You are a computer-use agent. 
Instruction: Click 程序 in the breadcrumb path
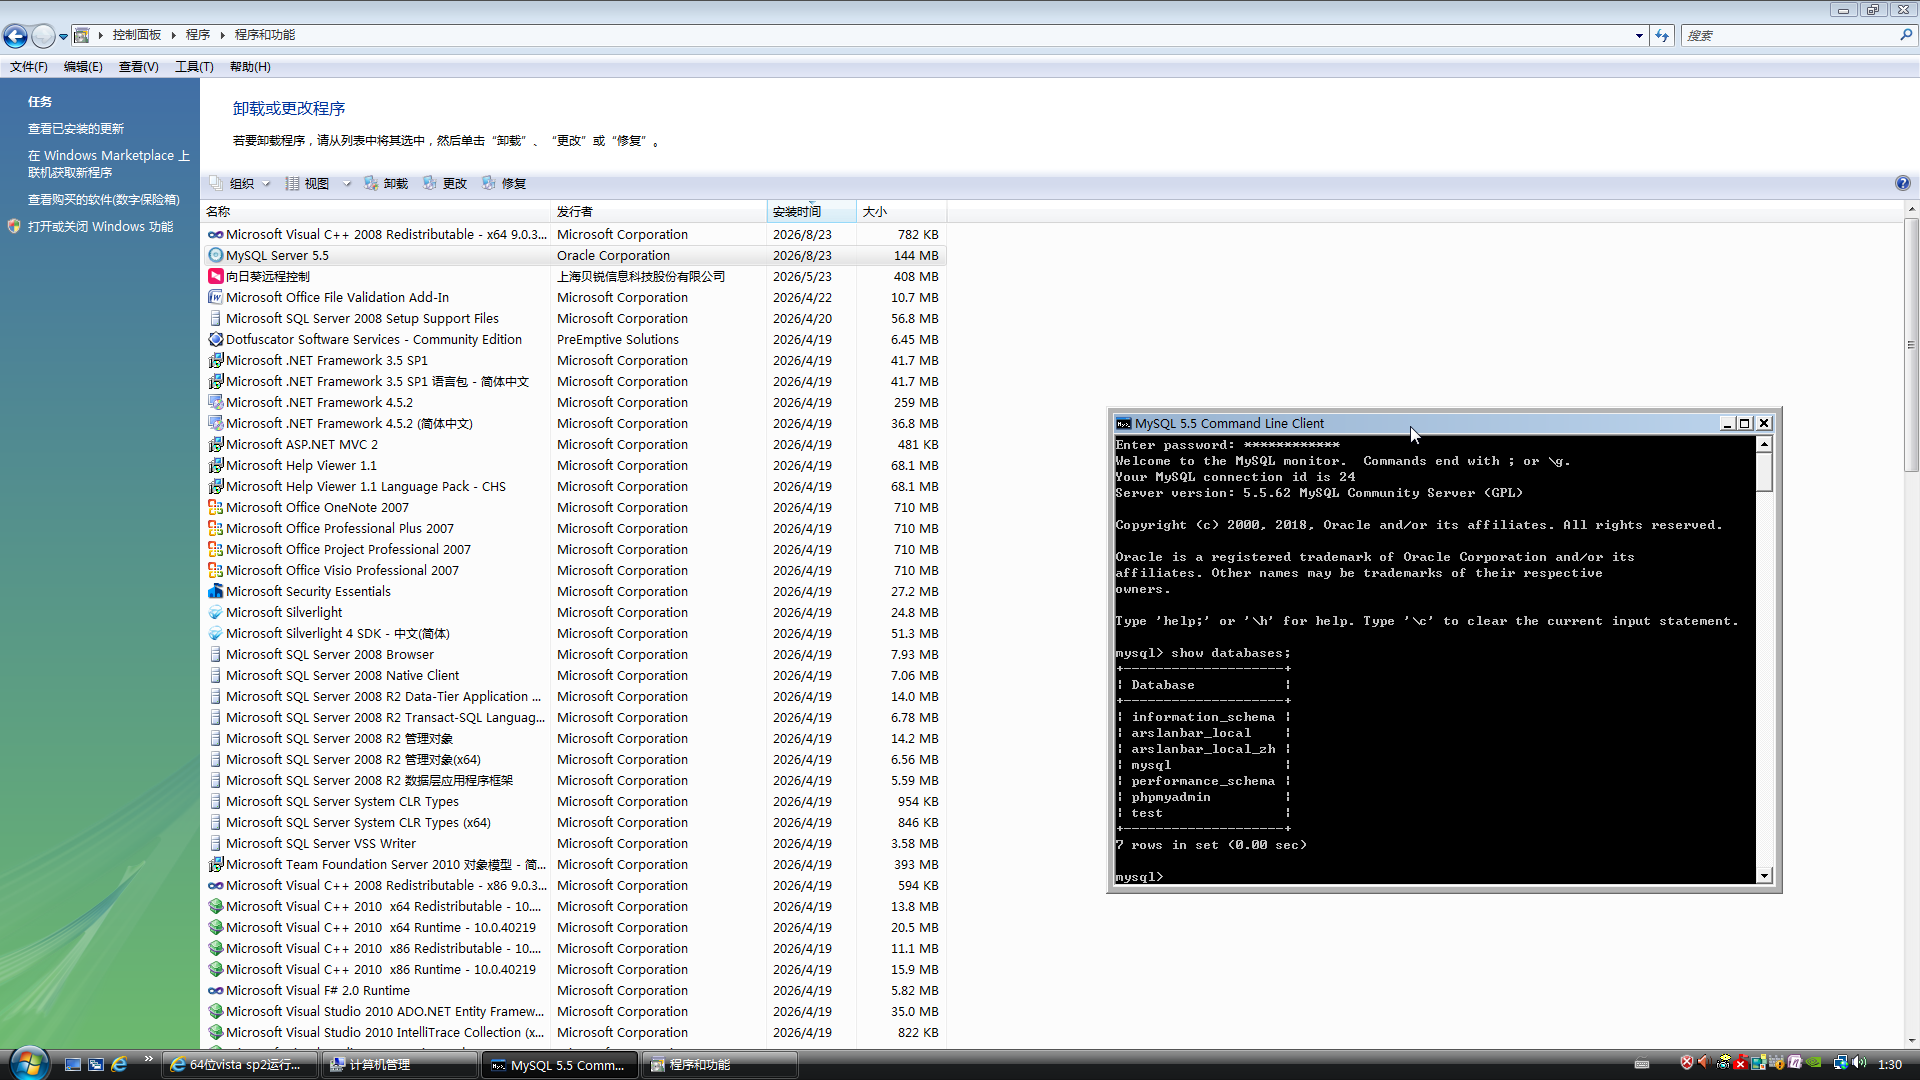[x=198, y=35]
